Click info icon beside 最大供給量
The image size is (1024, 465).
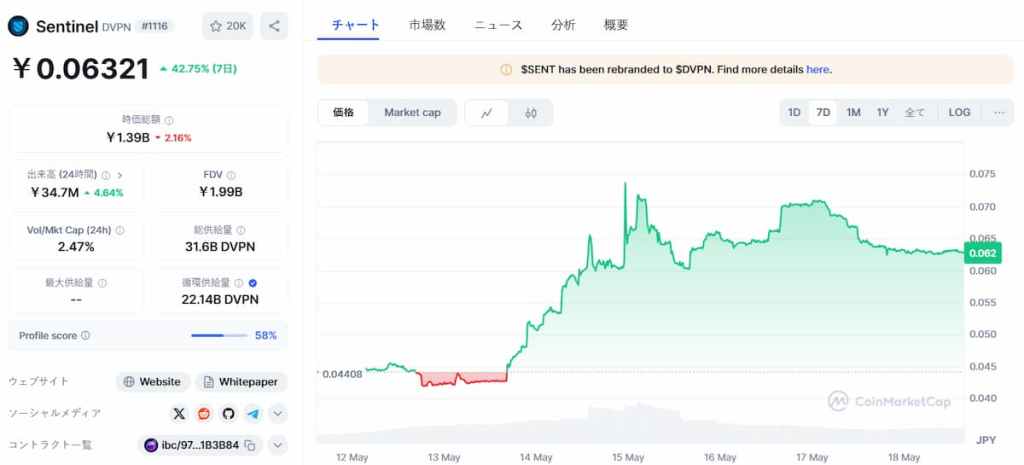click(x=103, y=283)
